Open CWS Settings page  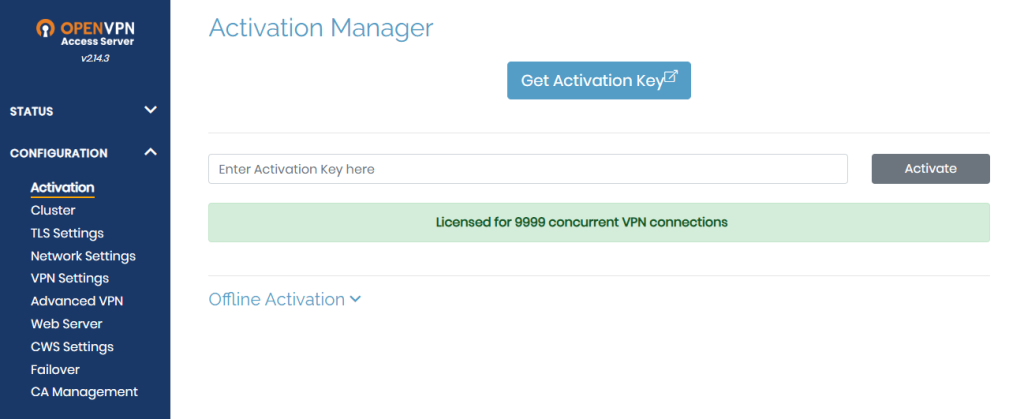[x=72, y=347]
